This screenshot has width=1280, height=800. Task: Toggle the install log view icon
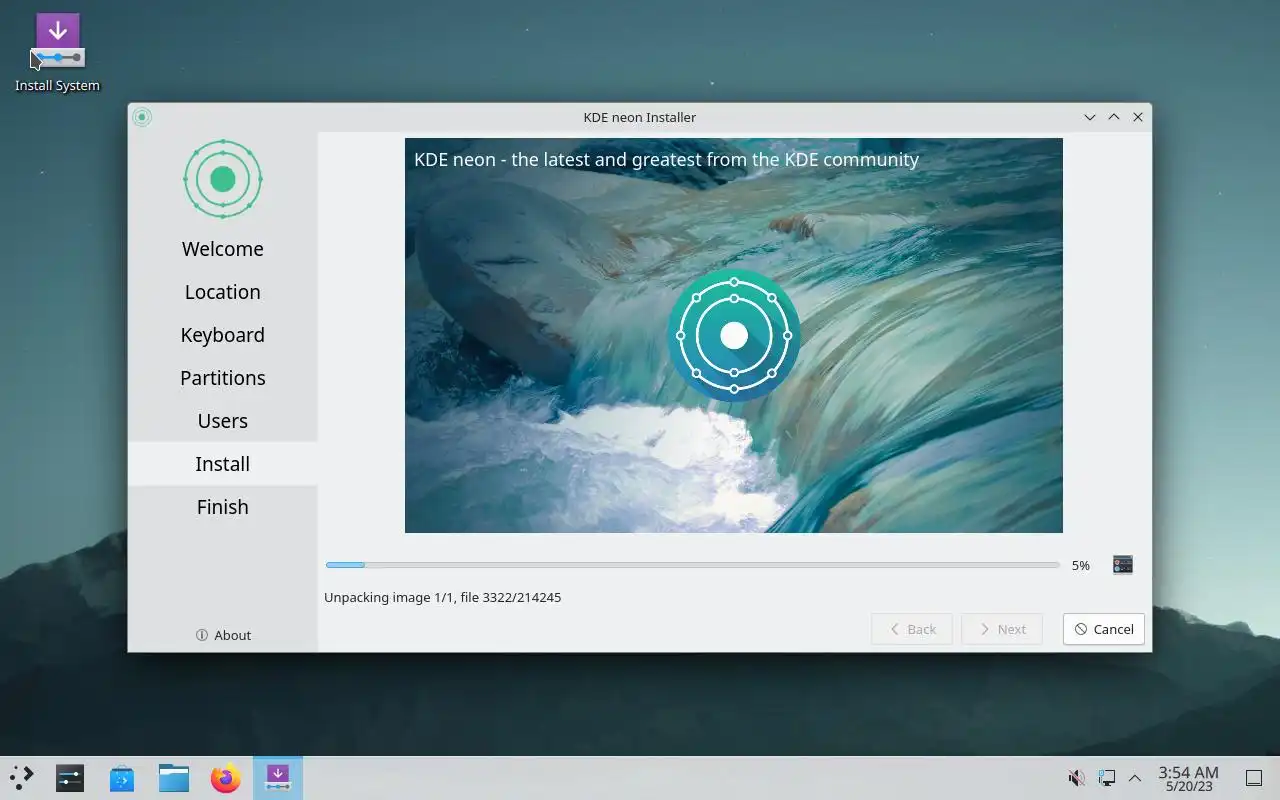[1123, 565]
